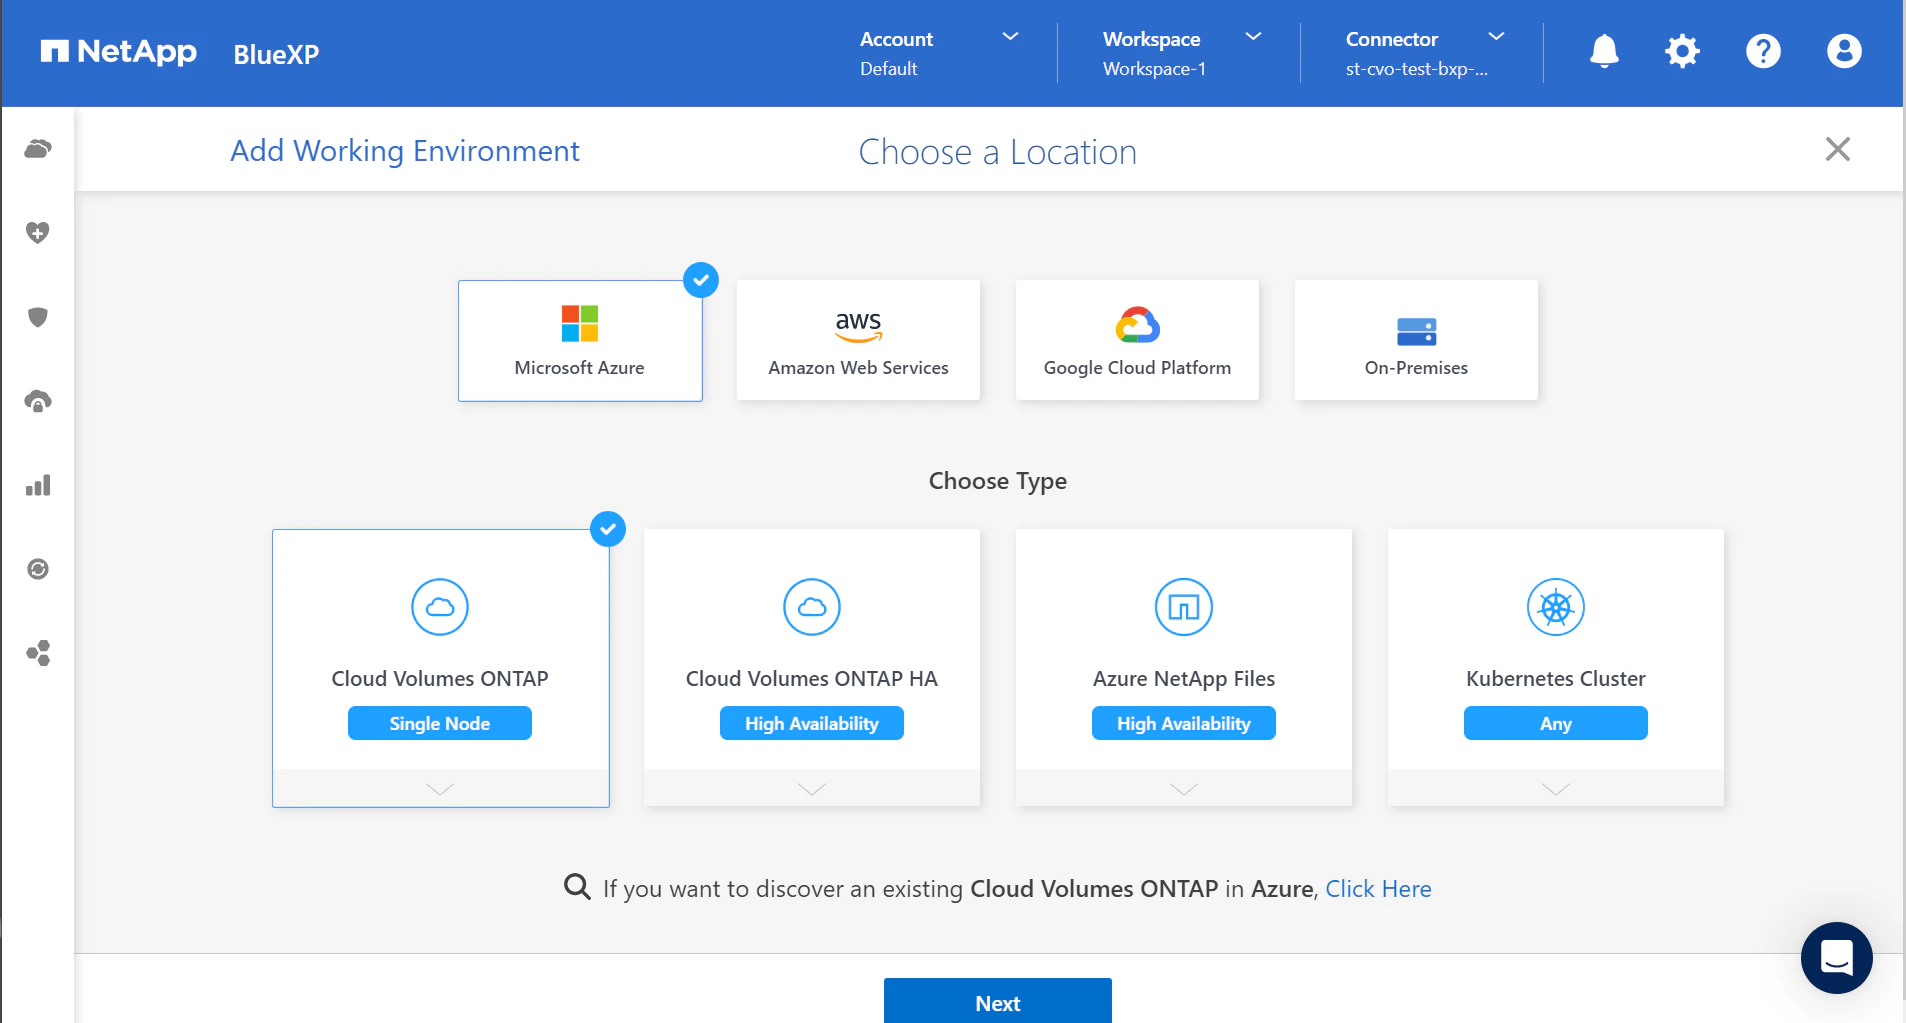The width and height of the screenshot is (1906, 1023).
Task: Expand details under Kubernetes Cluster
Action: click(1556, 789)
